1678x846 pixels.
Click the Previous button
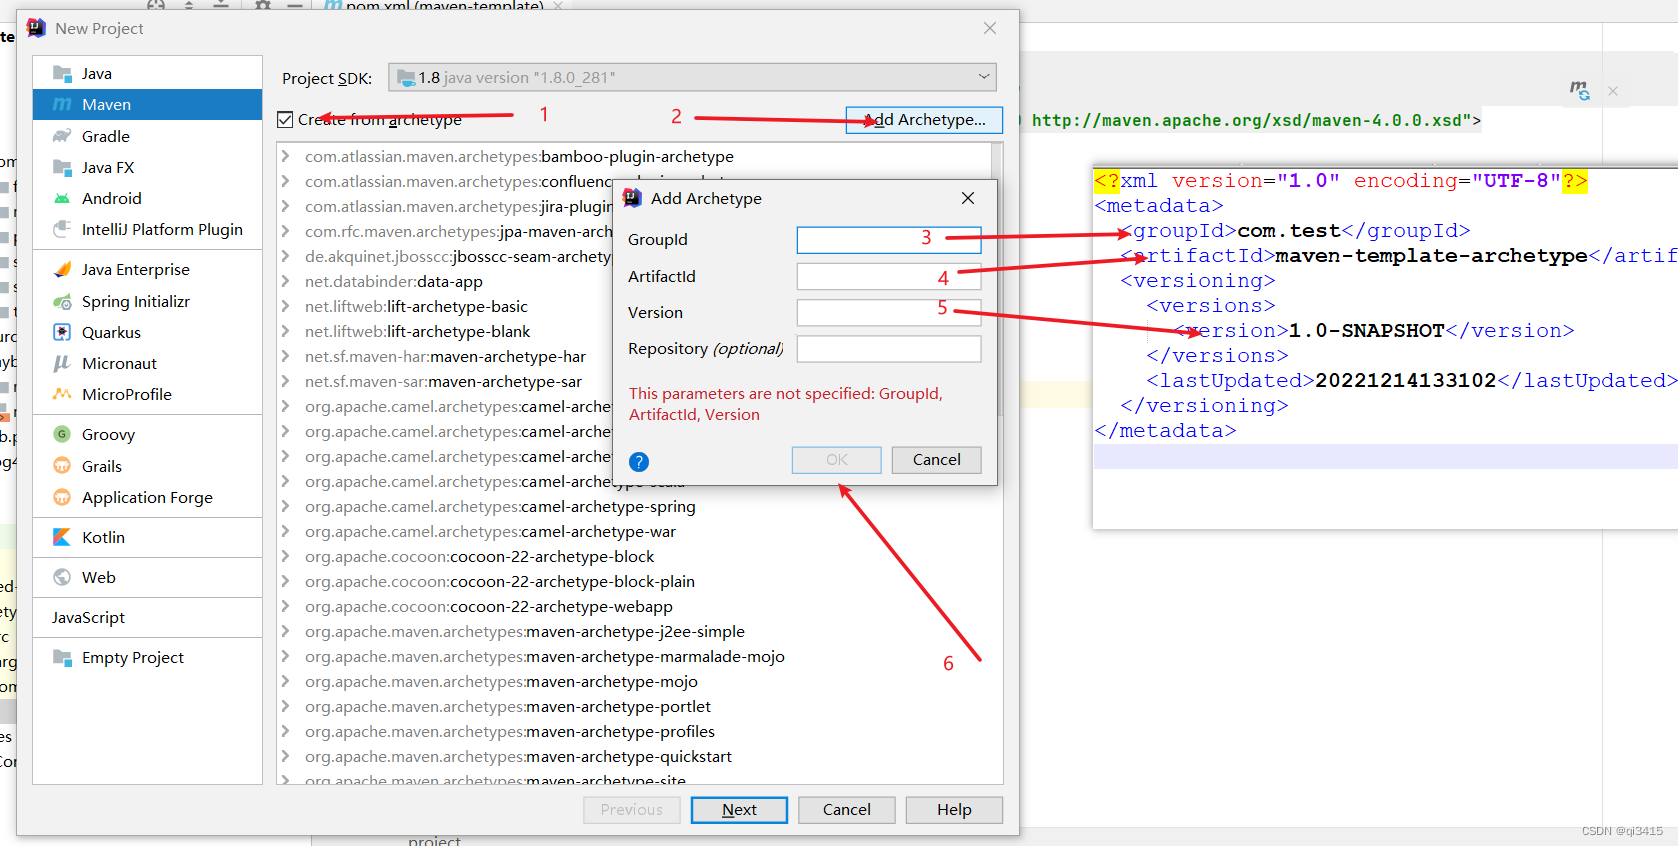pos(631,810)
